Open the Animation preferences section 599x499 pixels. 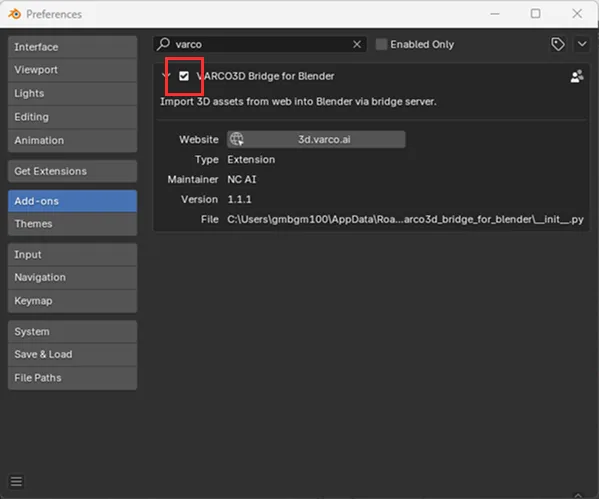click(x=72, y=140)
